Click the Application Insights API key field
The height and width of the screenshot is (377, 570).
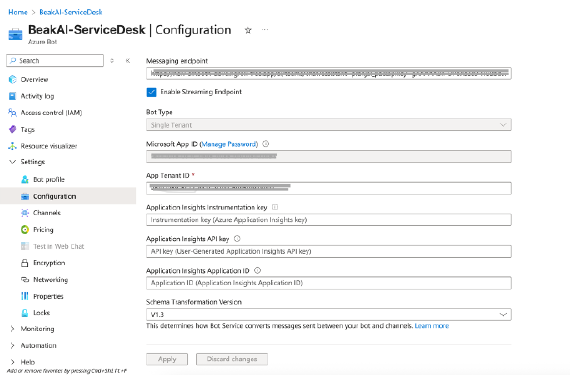point(329,251)
